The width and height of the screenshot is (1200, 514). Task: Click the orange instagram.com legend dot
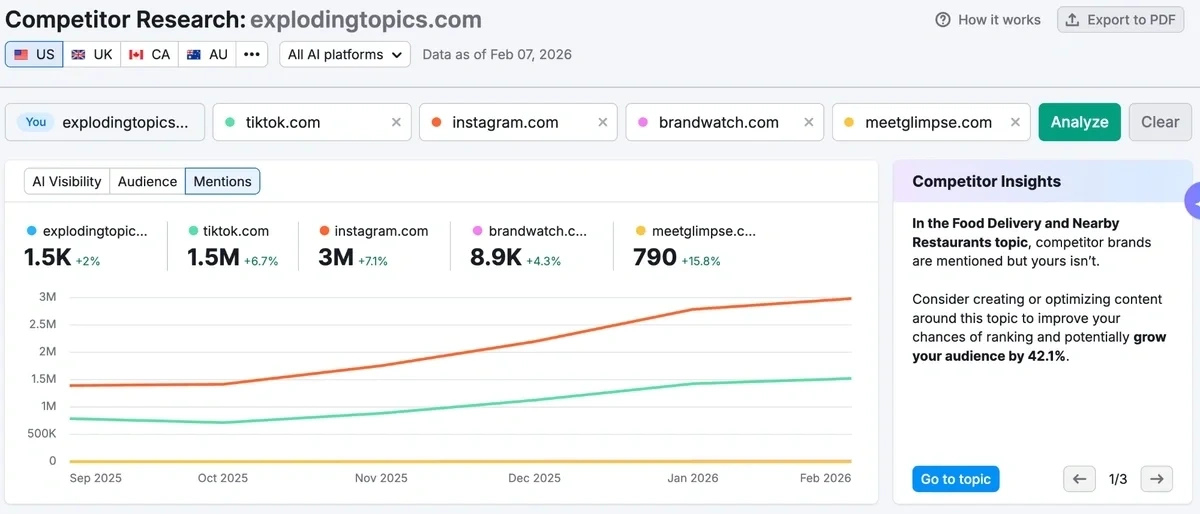(324, 231)
